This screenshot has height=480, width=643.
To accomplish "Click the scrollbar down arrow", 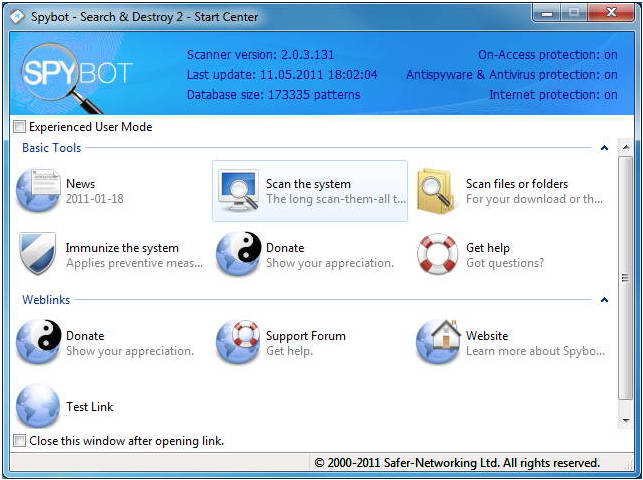I will (x=626, y=421).
